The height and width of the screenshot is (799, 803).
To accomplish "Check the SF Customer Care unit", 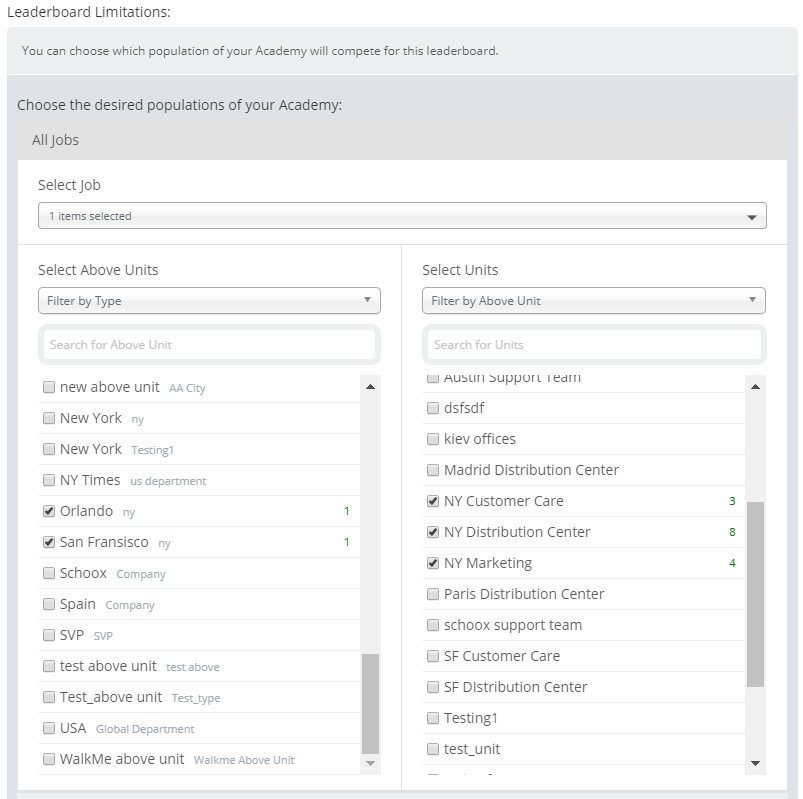I will click(433, 656).
